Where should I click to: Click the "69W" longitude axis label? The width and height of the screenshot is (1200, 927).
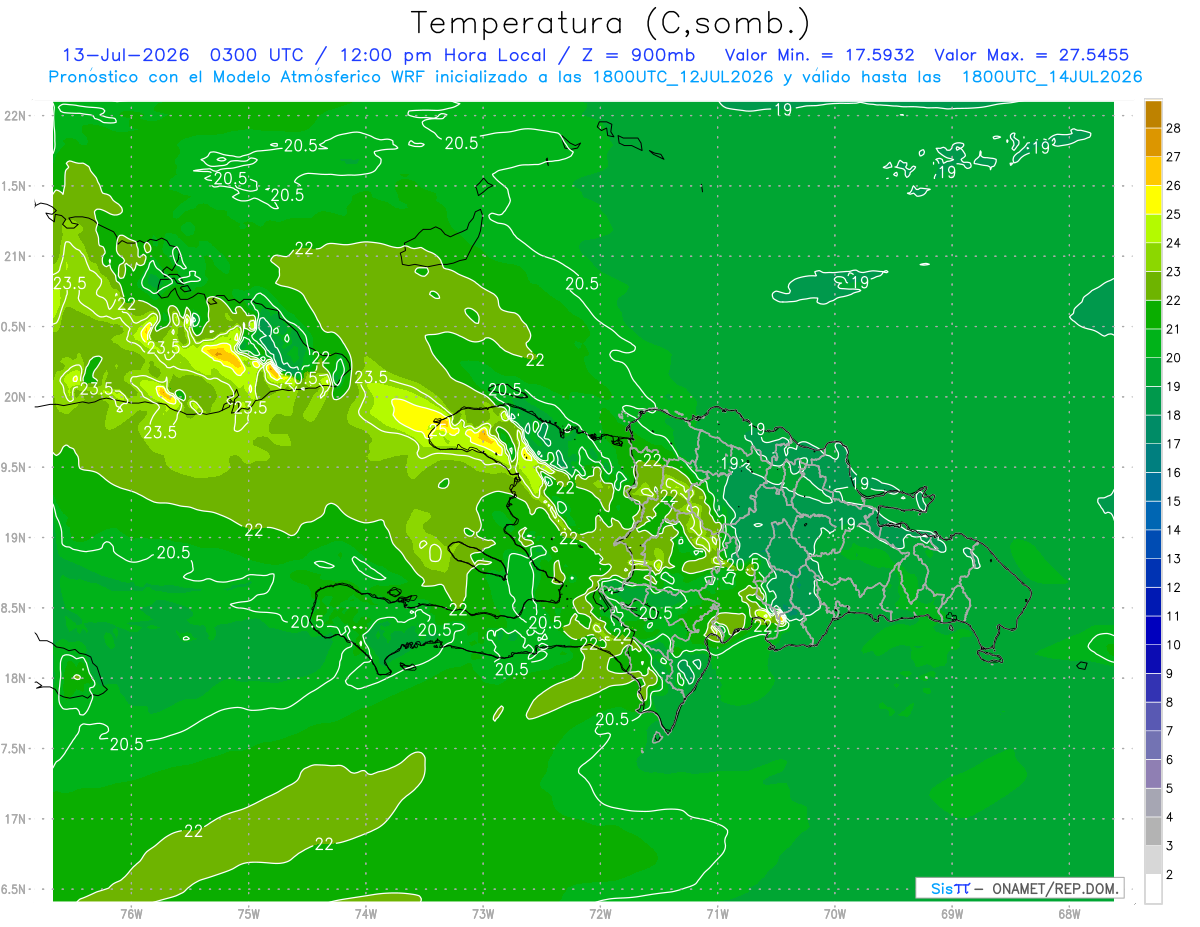(952, 913)
